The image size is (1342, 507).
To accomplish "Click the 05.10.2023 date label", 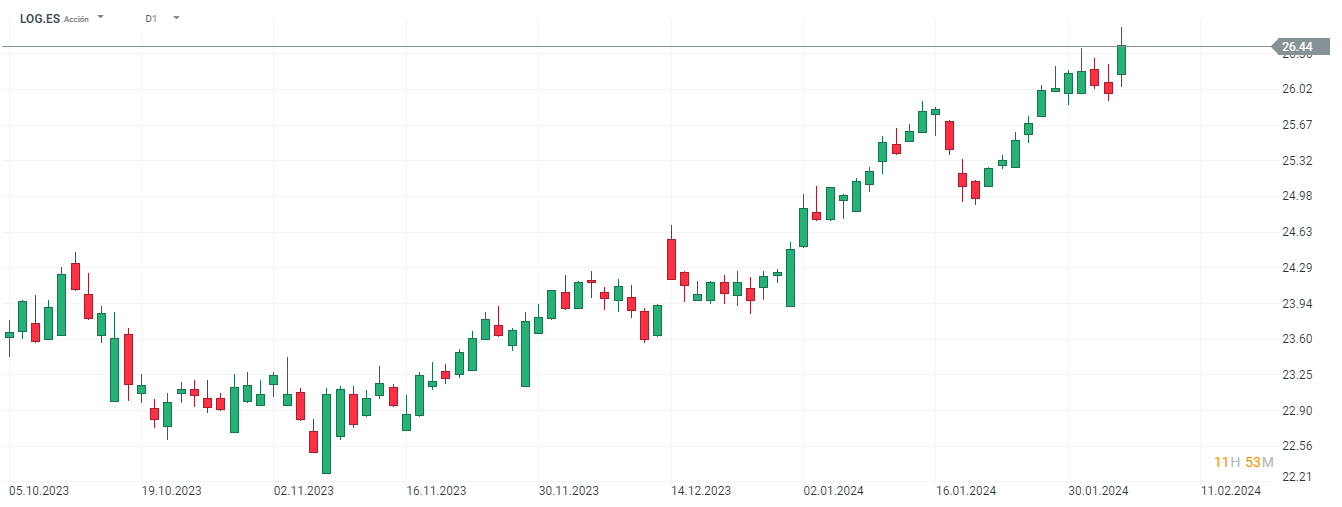I will click(39, 491).
